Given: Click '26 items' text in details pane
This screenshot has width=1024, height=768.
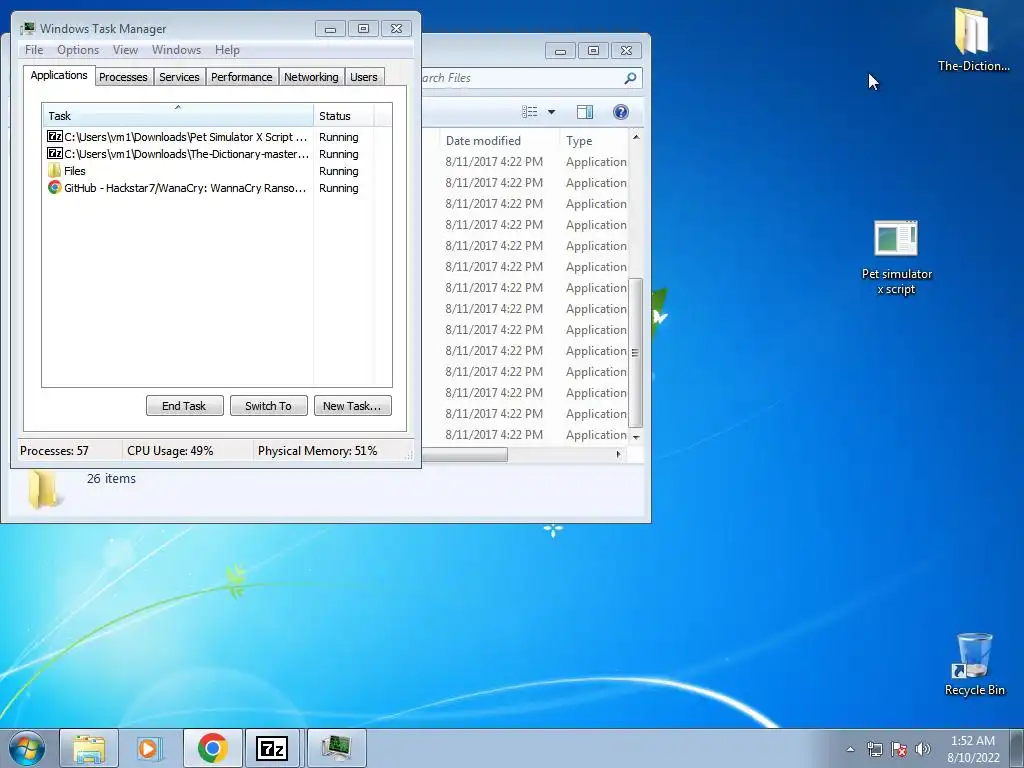Looking at the screenshot, I should pyautogui.click(x=111, y=479).
